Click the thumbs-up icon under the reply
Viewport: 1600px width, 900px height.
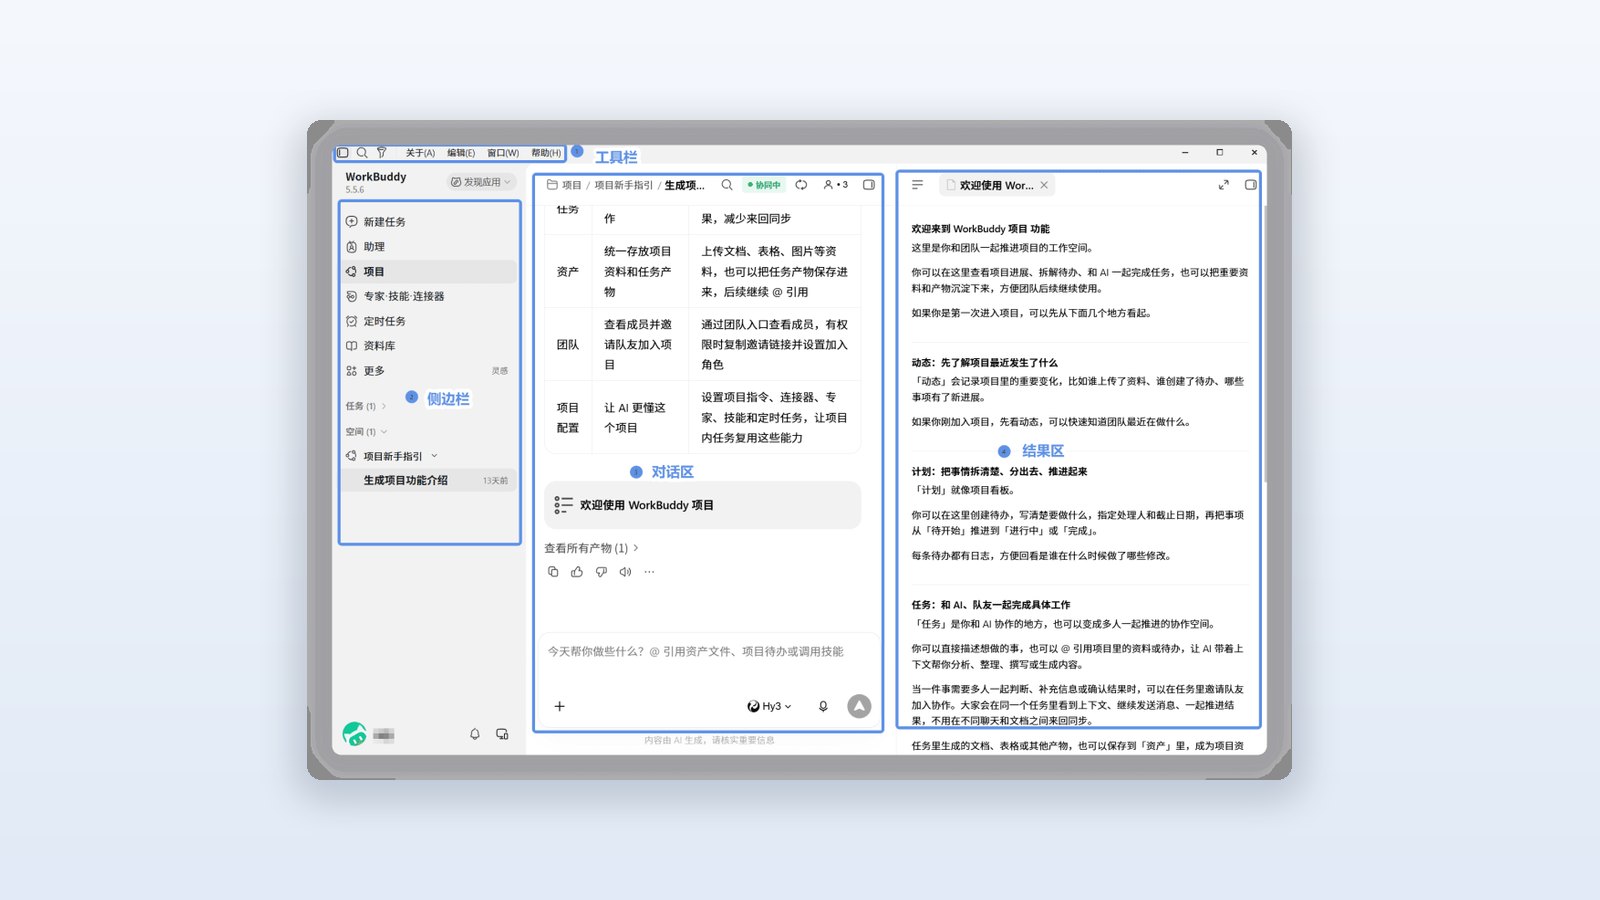pyautogui.click(x=577, y=572)
